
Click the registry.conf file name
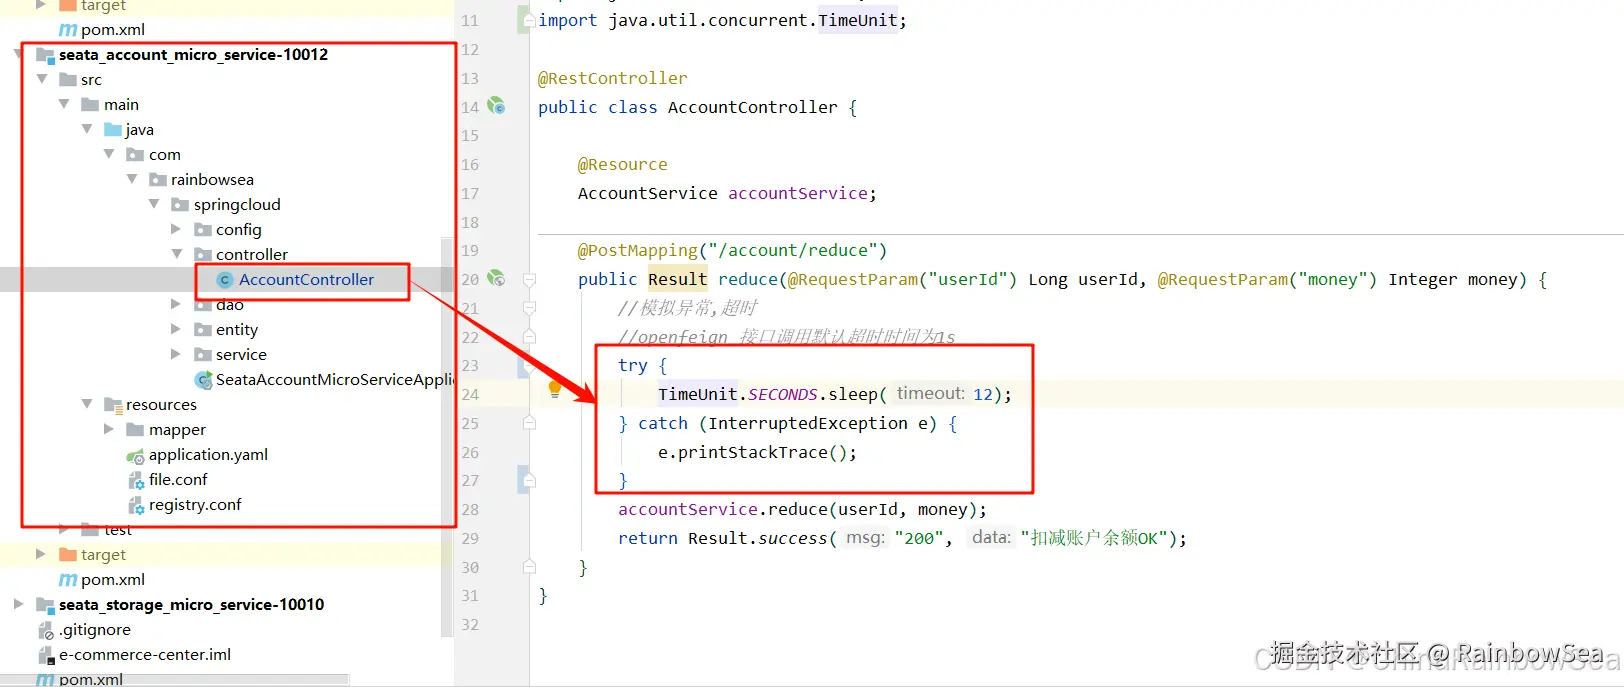pyautogui.click(x=195, y=505)
